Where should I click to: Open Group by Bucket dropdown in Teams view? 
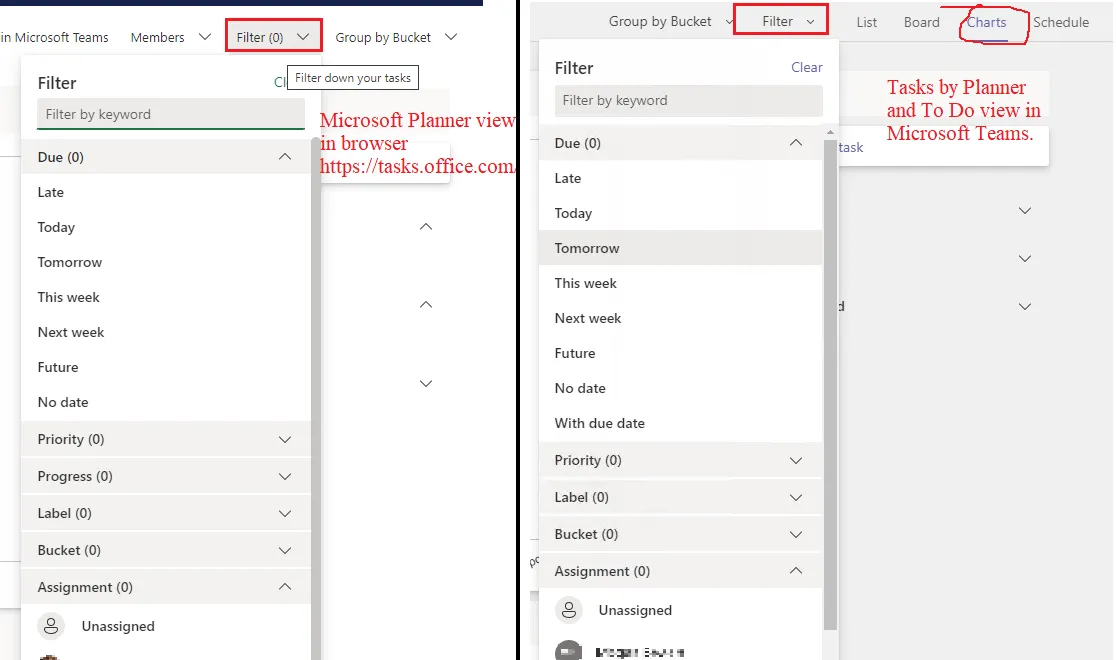670,21
